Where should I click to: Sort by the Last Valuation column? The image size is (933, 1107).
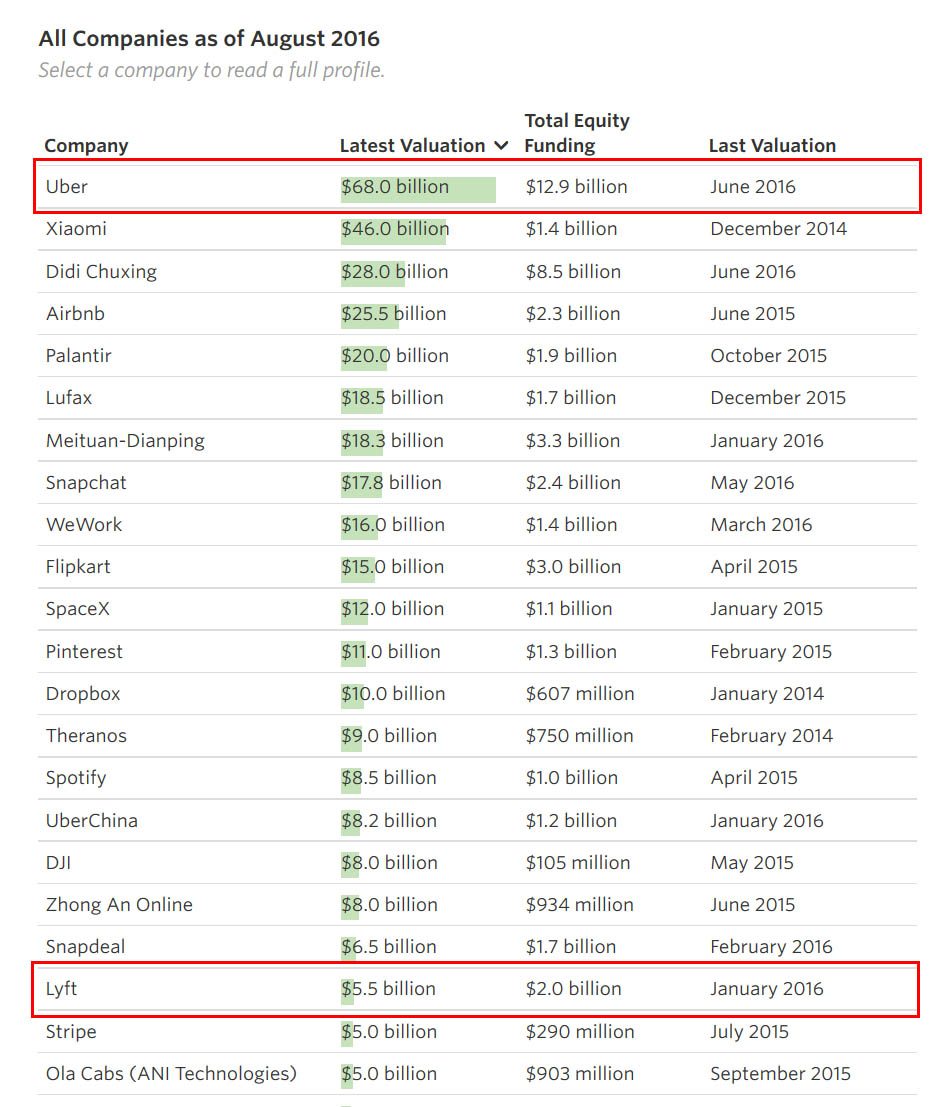click(772, 145)
